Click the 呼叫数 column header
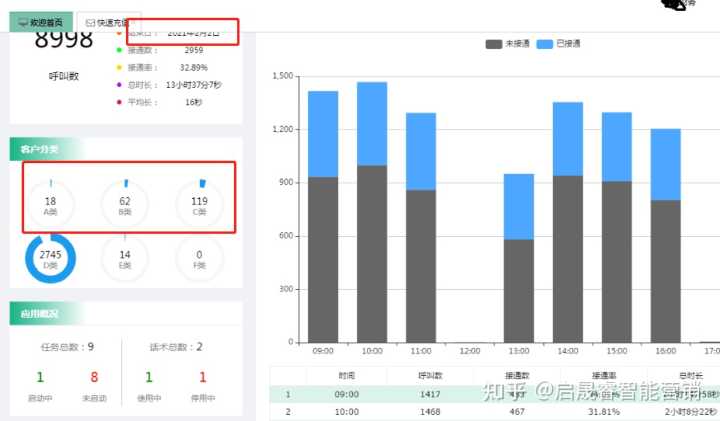Viewport: 720px width, 421px height. pos(431,374)
